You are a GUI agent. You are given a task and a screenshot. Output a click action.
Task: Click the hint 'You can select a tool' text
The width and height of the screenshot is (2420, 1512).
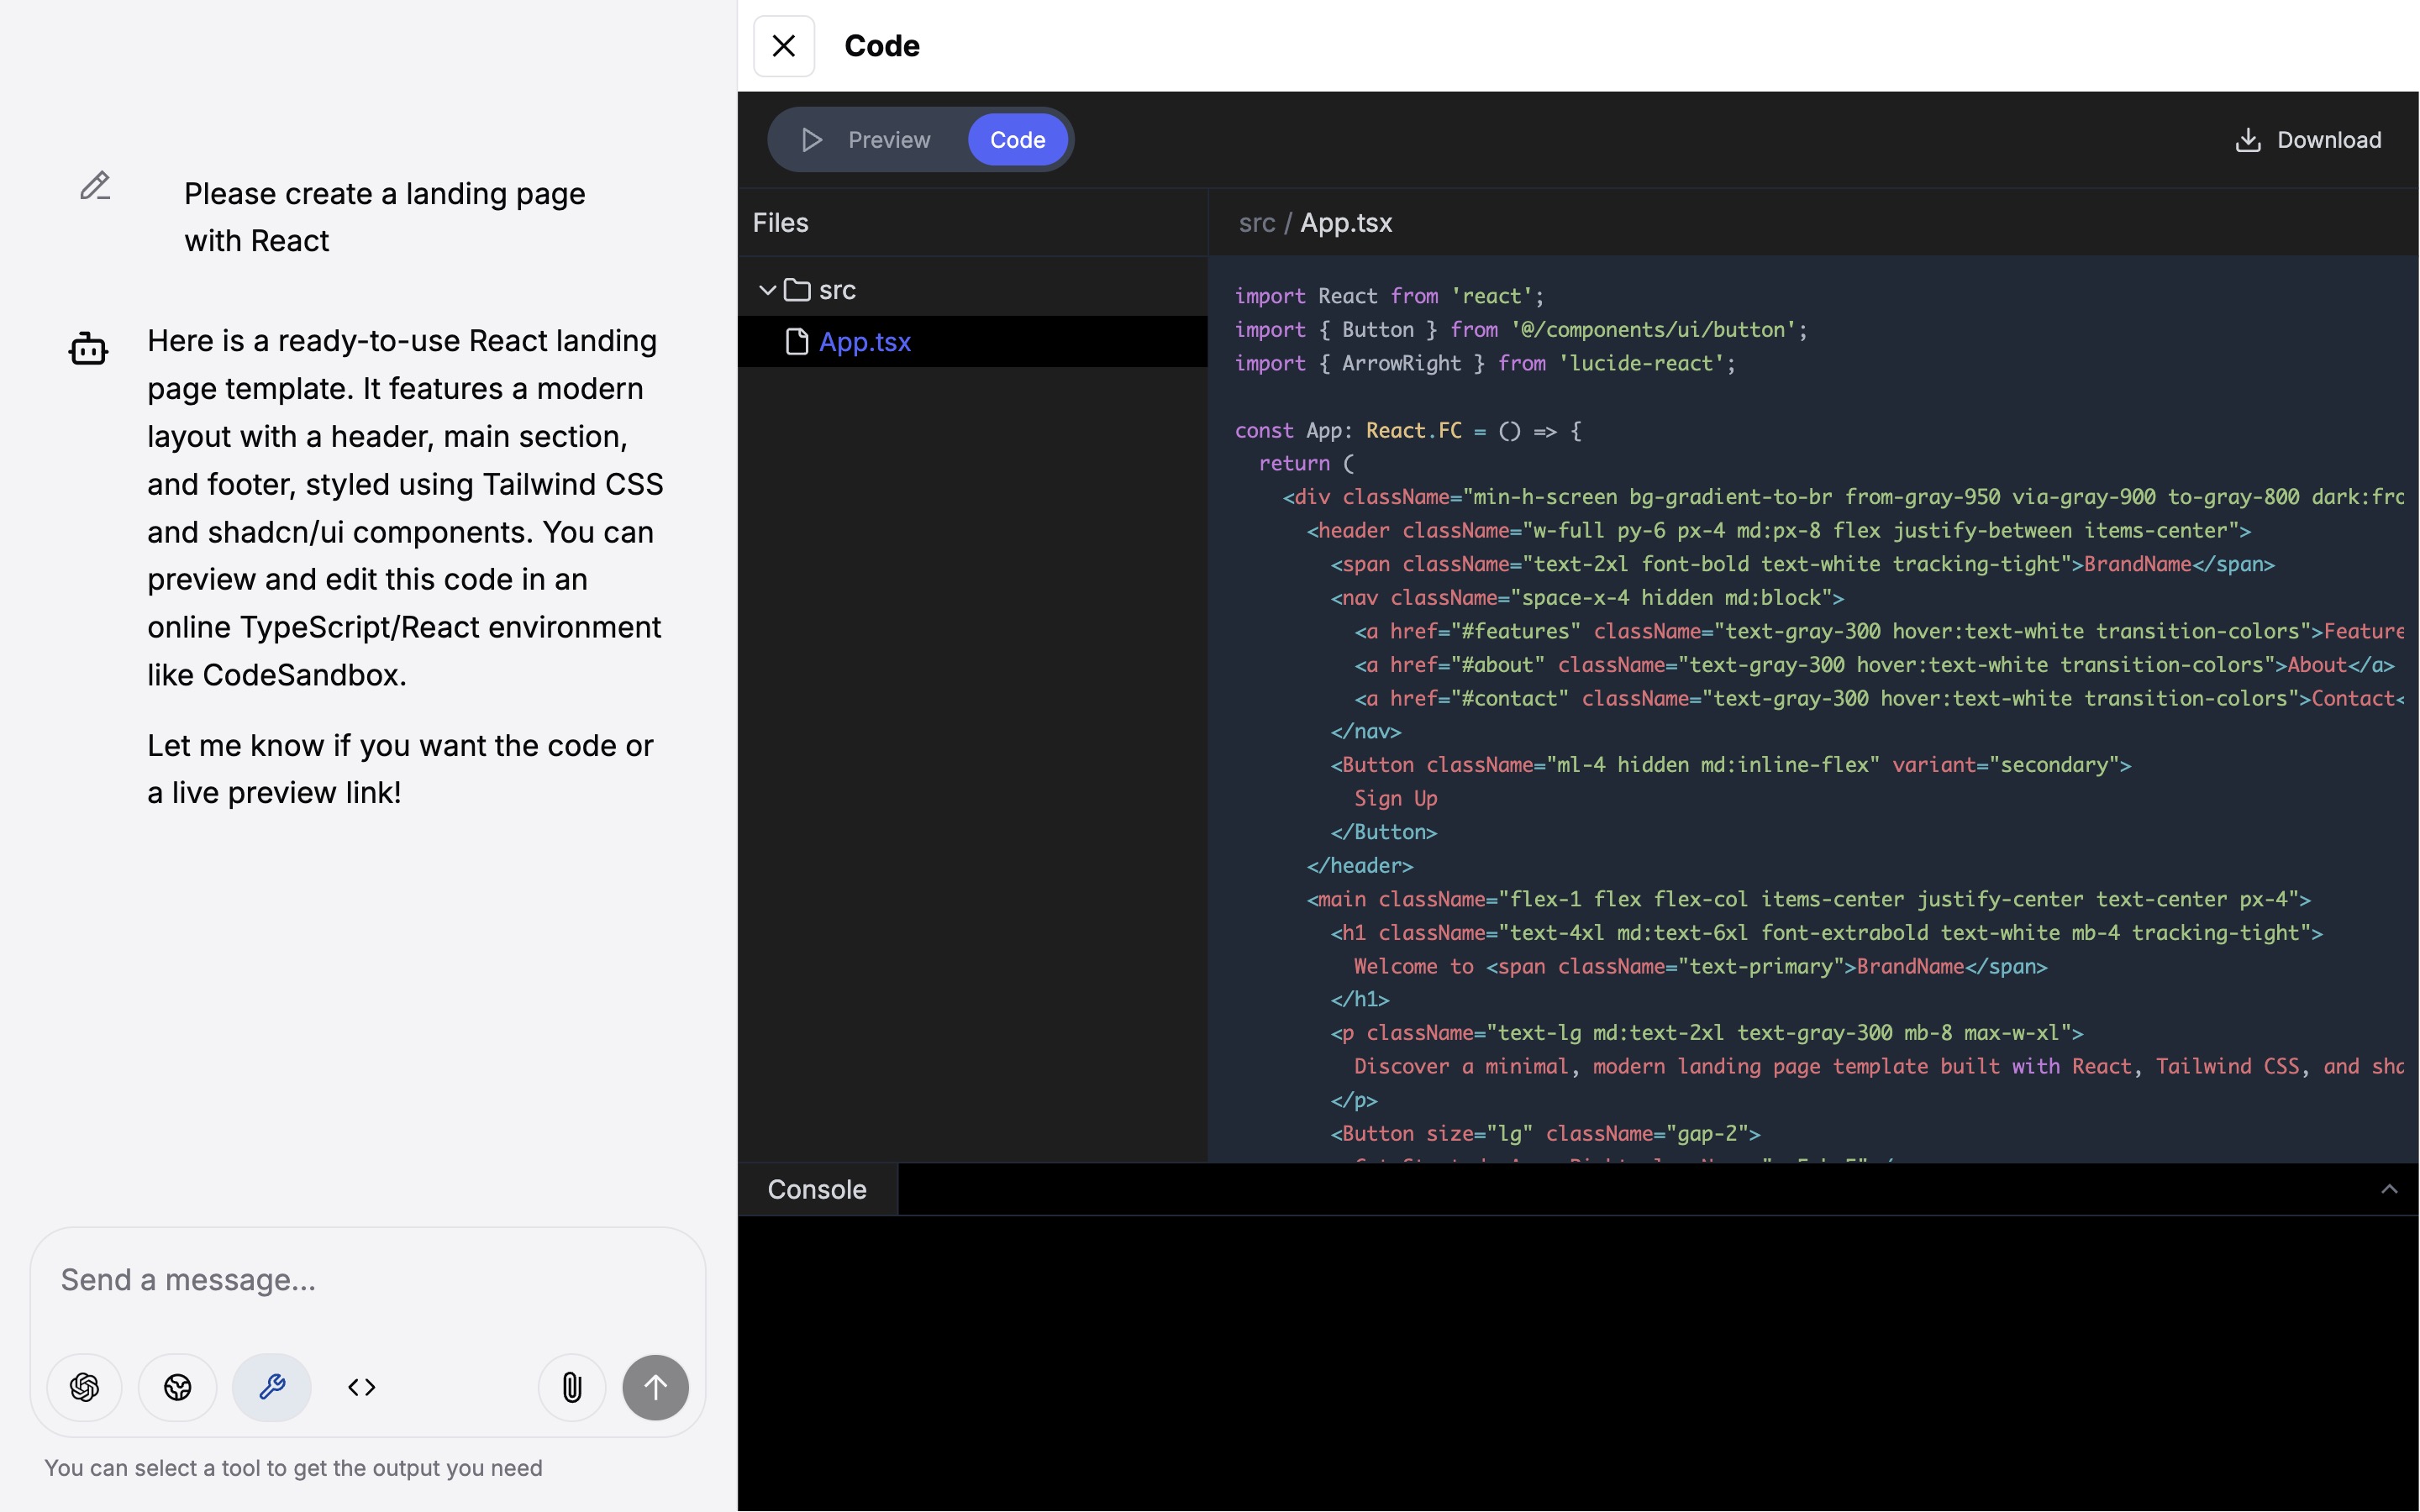[x=293, y=1468]
